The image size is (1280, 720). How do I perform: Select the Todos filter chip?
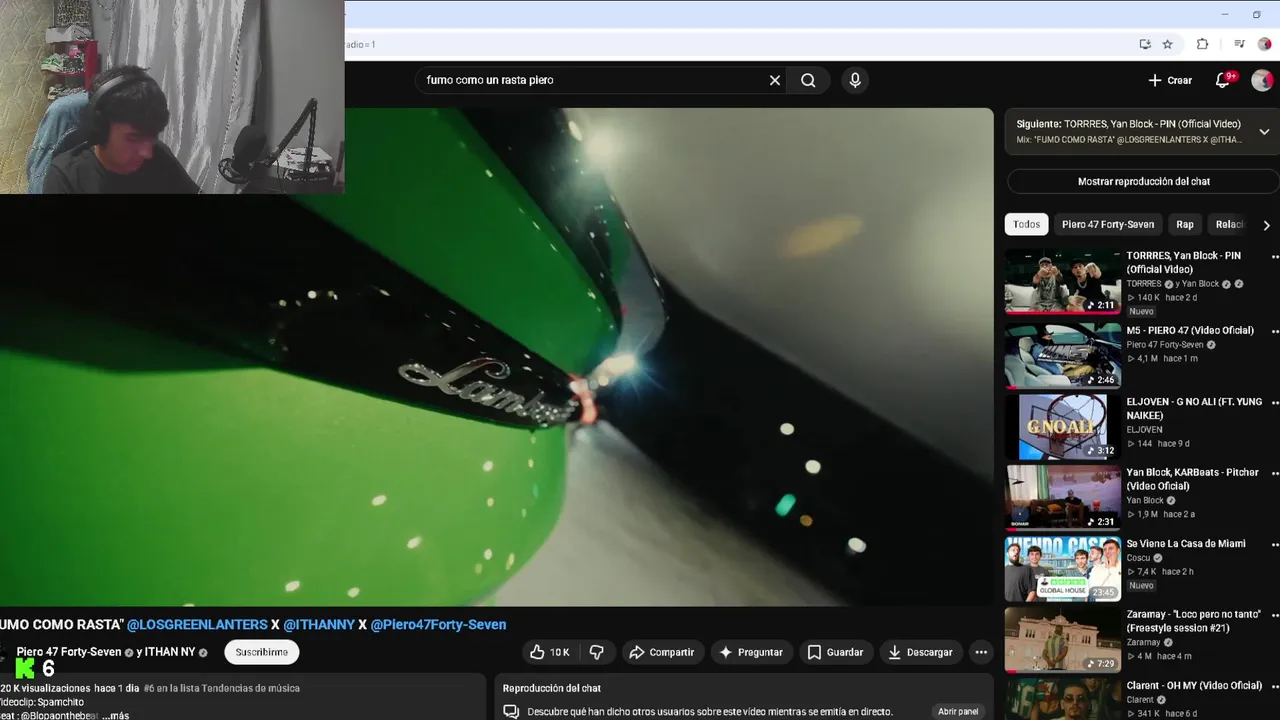tap(1026, 224)
